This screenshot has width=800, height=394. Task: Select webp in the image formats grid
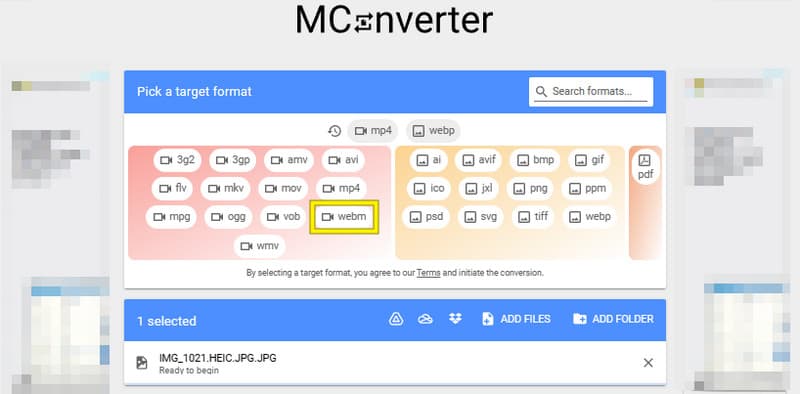pos(589,217)
